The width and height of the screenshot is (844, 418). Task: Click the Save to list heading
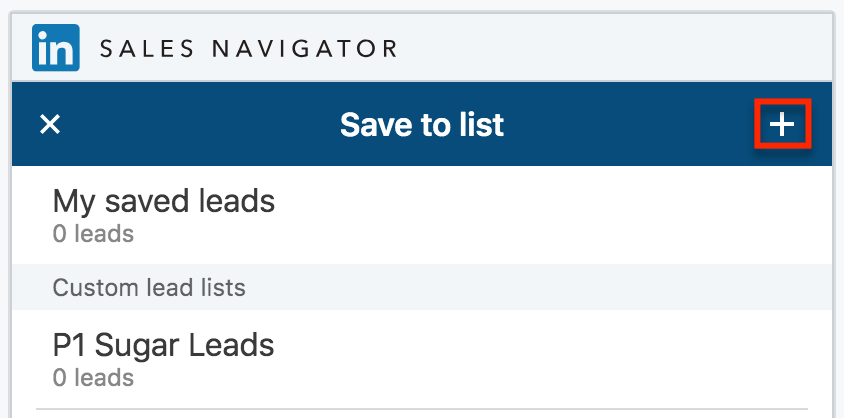point(421,124)
